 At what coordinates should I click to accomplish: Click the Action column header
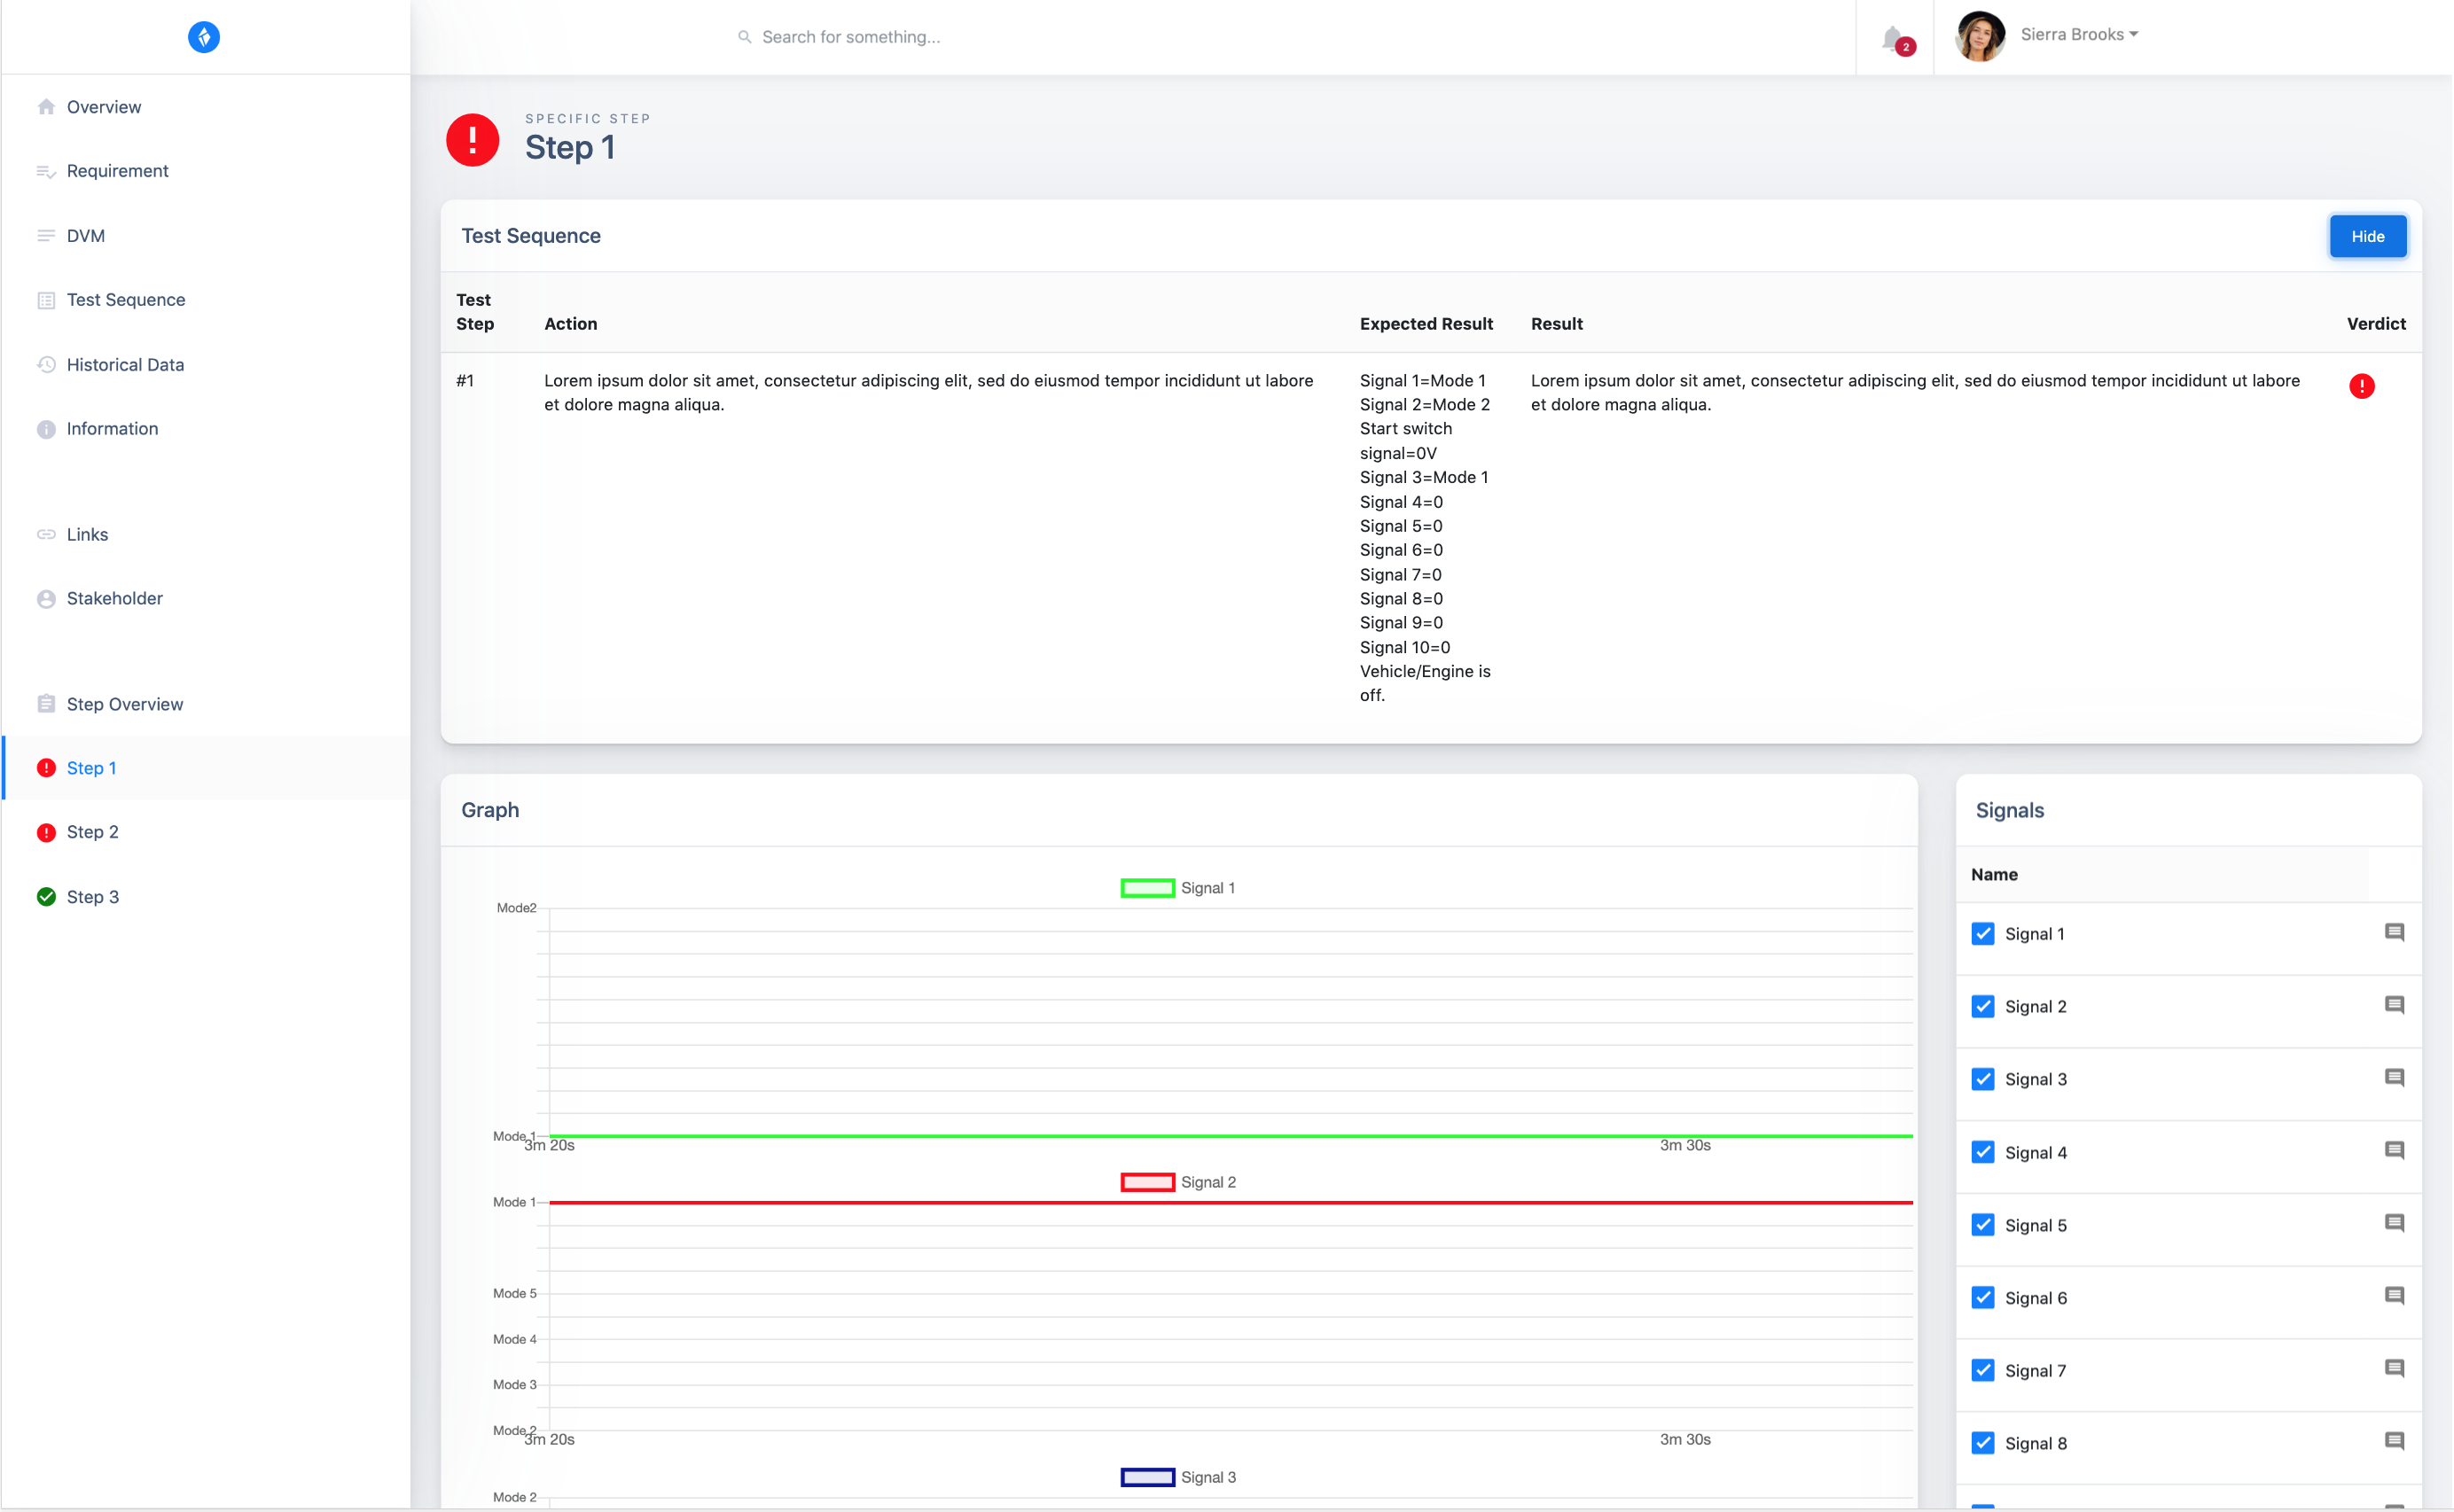(571, 324)
